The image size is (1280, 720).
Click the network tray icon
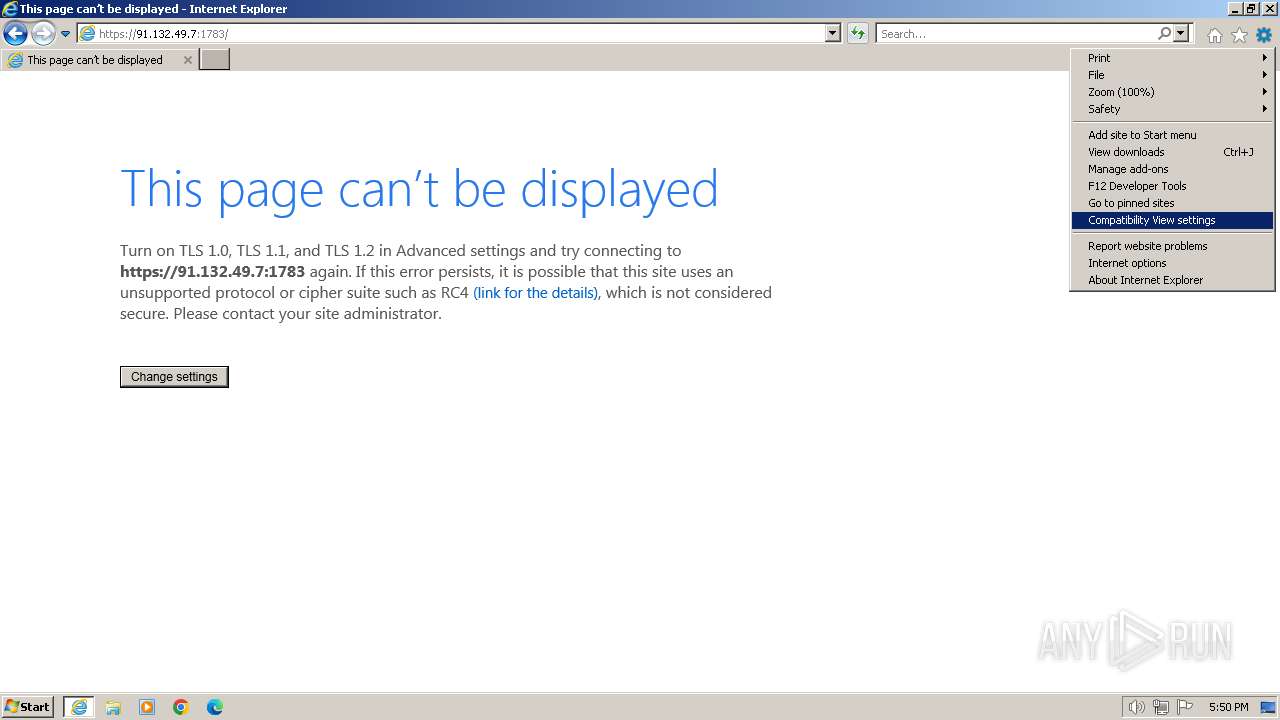point(1161,707)
